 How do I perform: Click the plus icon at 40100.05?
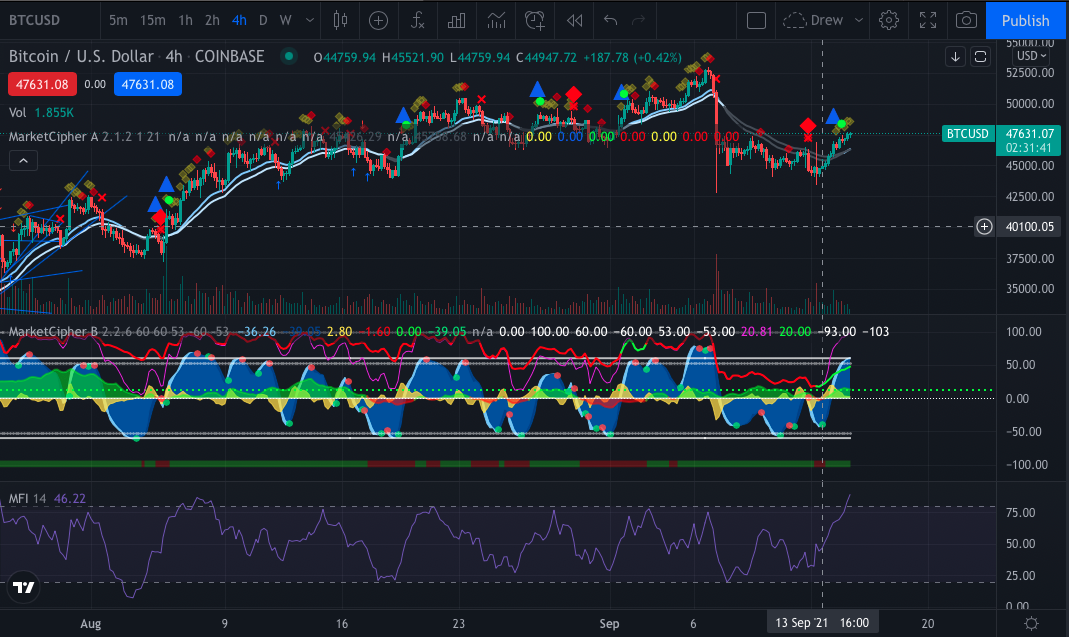tap(984, 226)
